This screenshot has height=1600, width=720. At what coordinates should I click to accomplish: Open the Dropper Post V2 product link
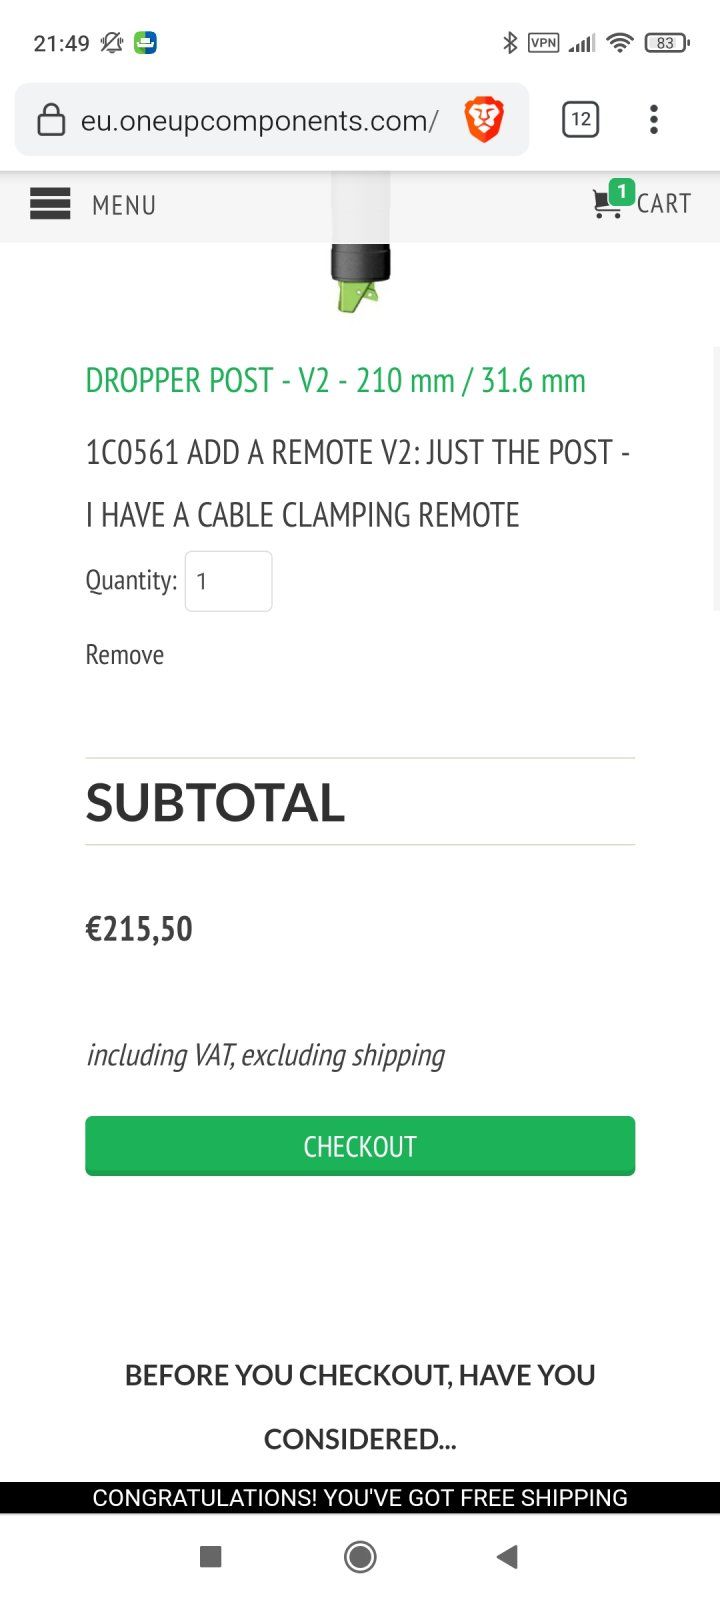pyautogui.click(x=335, y=381)
